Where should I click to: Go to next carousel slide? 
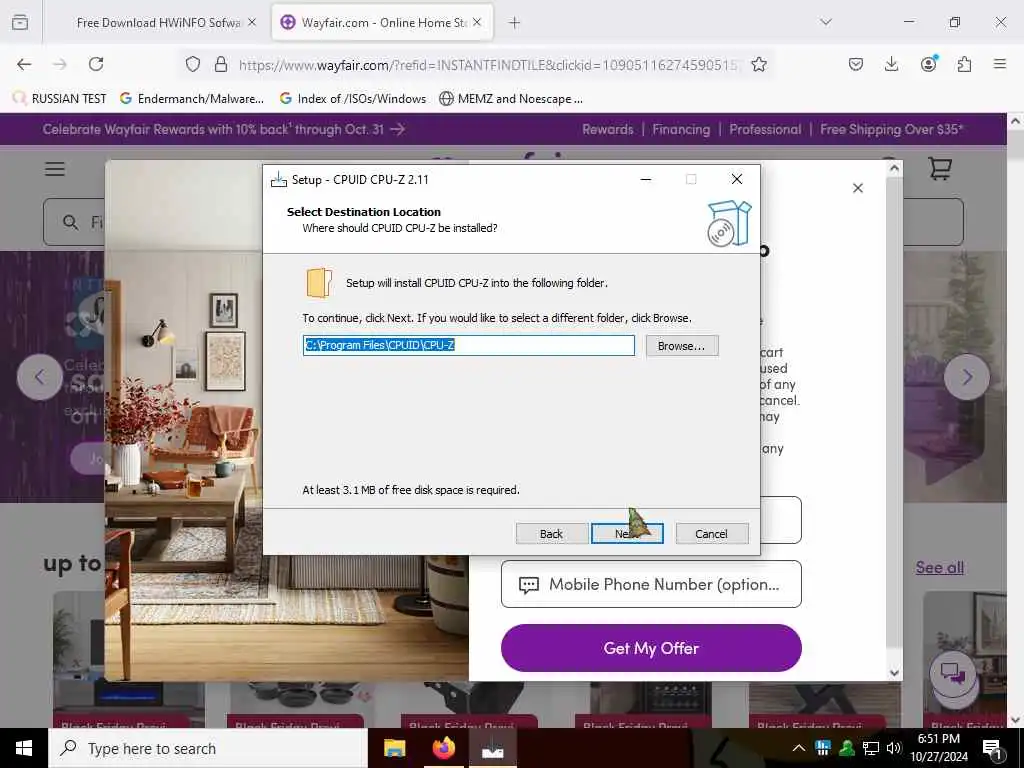coord(967,377)
